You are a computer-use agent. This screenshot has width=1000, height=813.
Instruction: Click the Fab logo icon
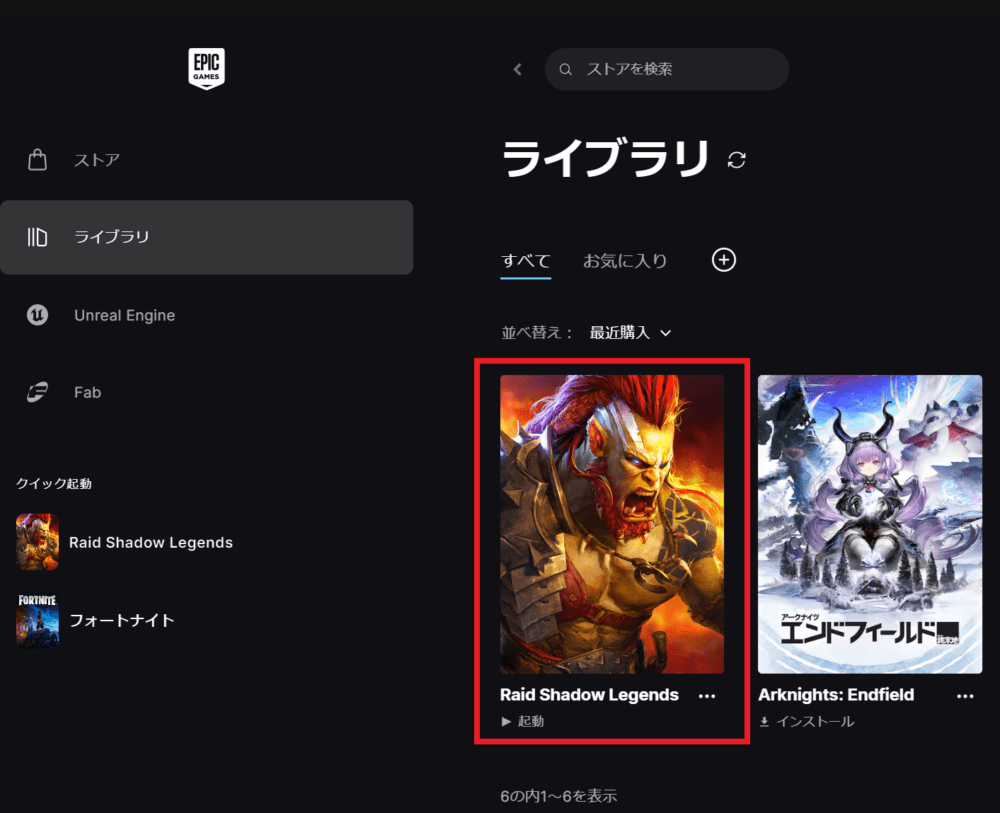38,392
